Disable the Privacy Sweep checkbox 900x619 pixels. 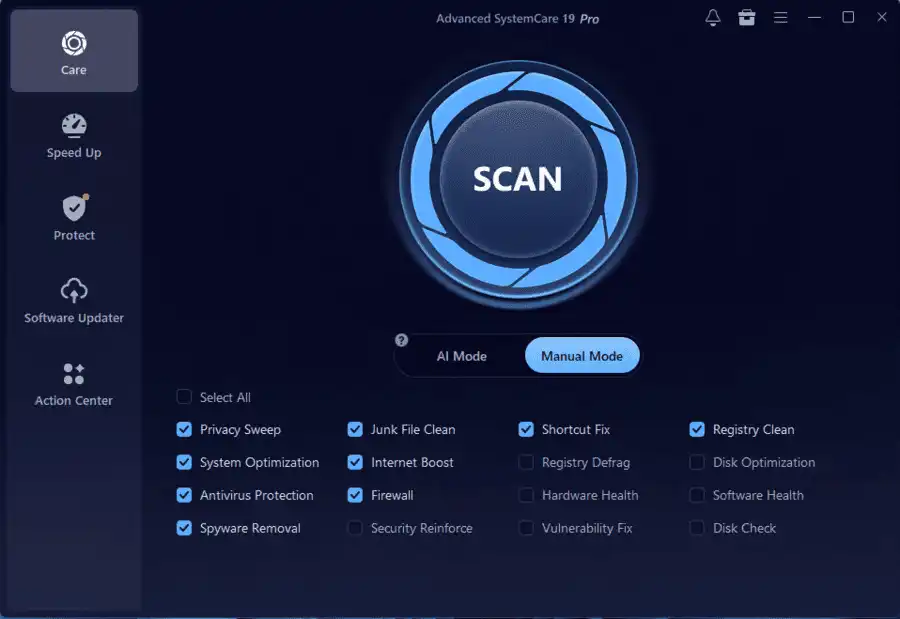pos(184,429)
